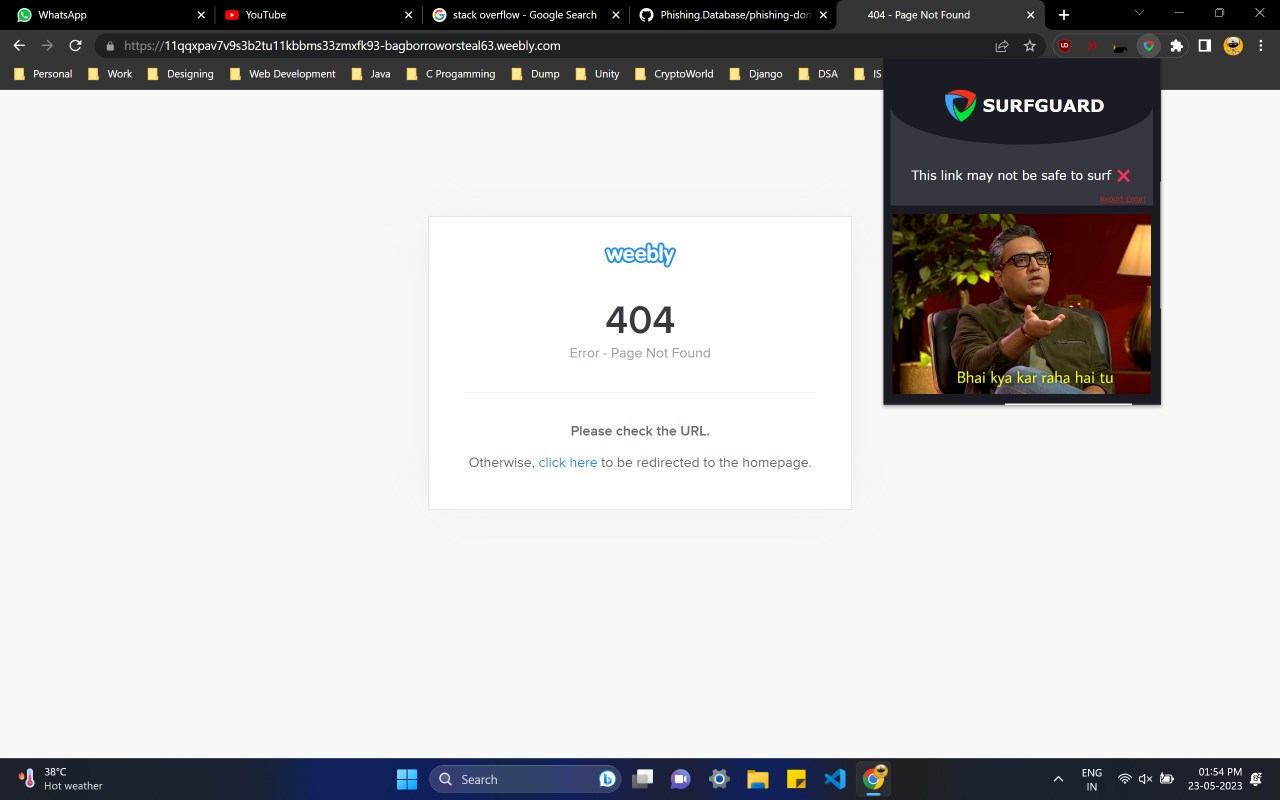Screen dimensions: 1280x800
Task: Switch to the Phishing.Database GitHub tab
Action: click(x=734, y=15)
